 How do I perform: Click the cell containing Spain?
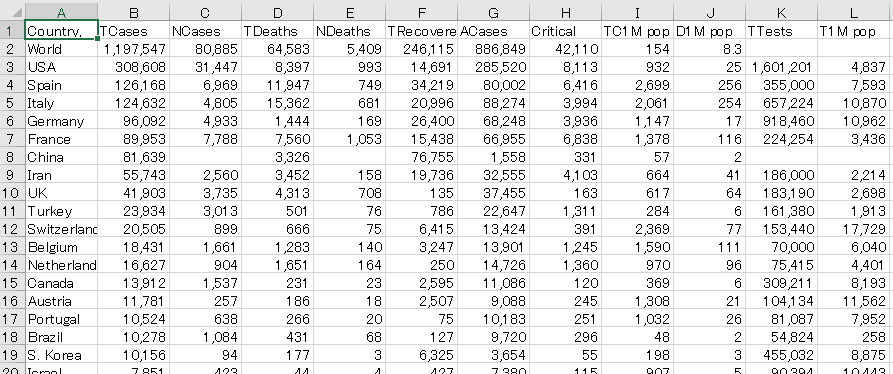[x=62, y=85]
